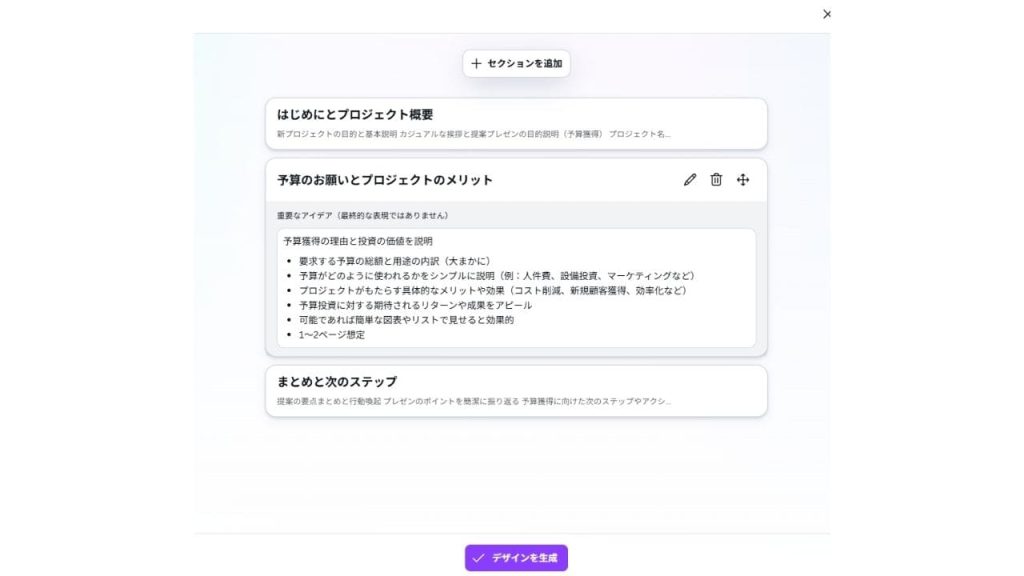The width and height of the screenshot is (1024, 576).
Task: Click the 1〜2ページ想定 bullet line
Action: [x=332, y=335]
